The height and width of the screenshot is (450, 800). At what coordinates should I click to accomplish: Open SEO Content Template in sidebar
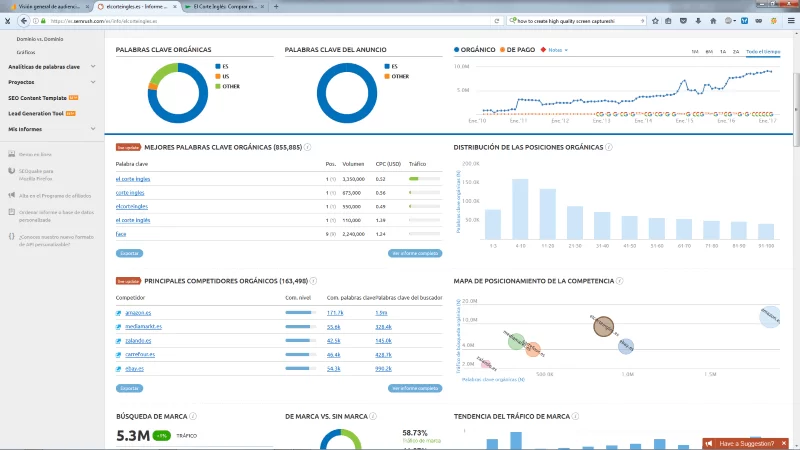[x=37, y=97]
